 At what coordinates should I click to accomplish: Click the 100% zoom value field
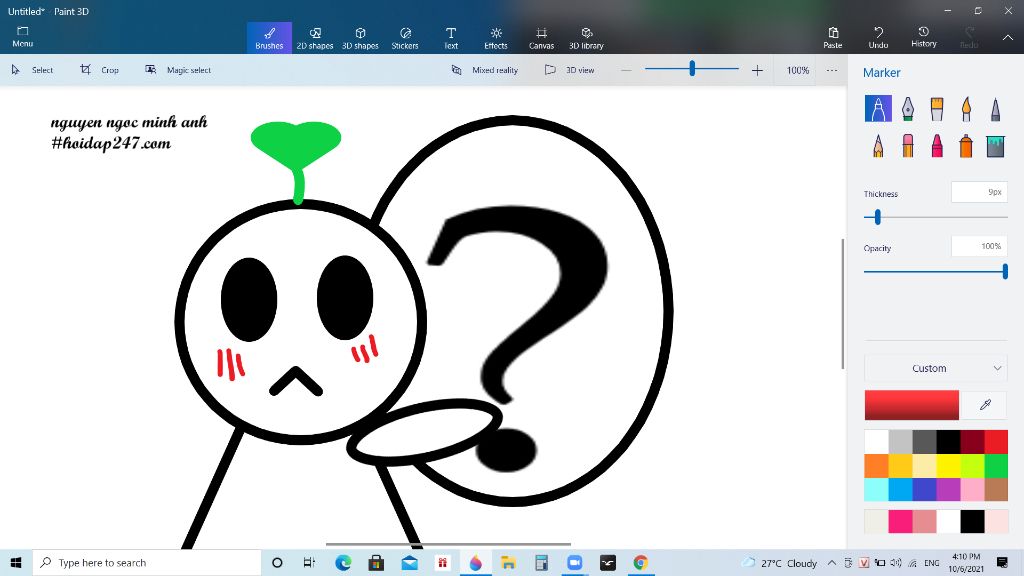pyautogui.click(x=797, y=70)
